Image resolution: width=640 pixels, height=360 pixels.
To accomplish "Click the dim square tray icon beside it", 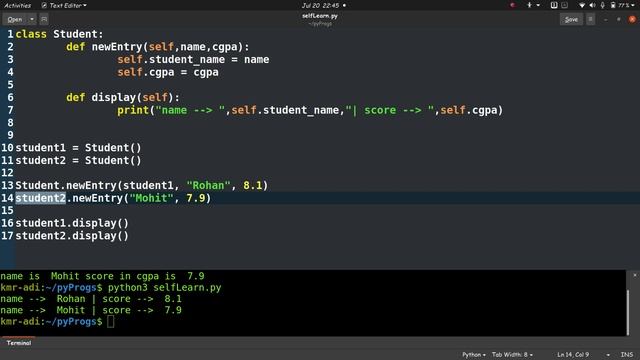I will pyautogui.click(x=564, y=5).
